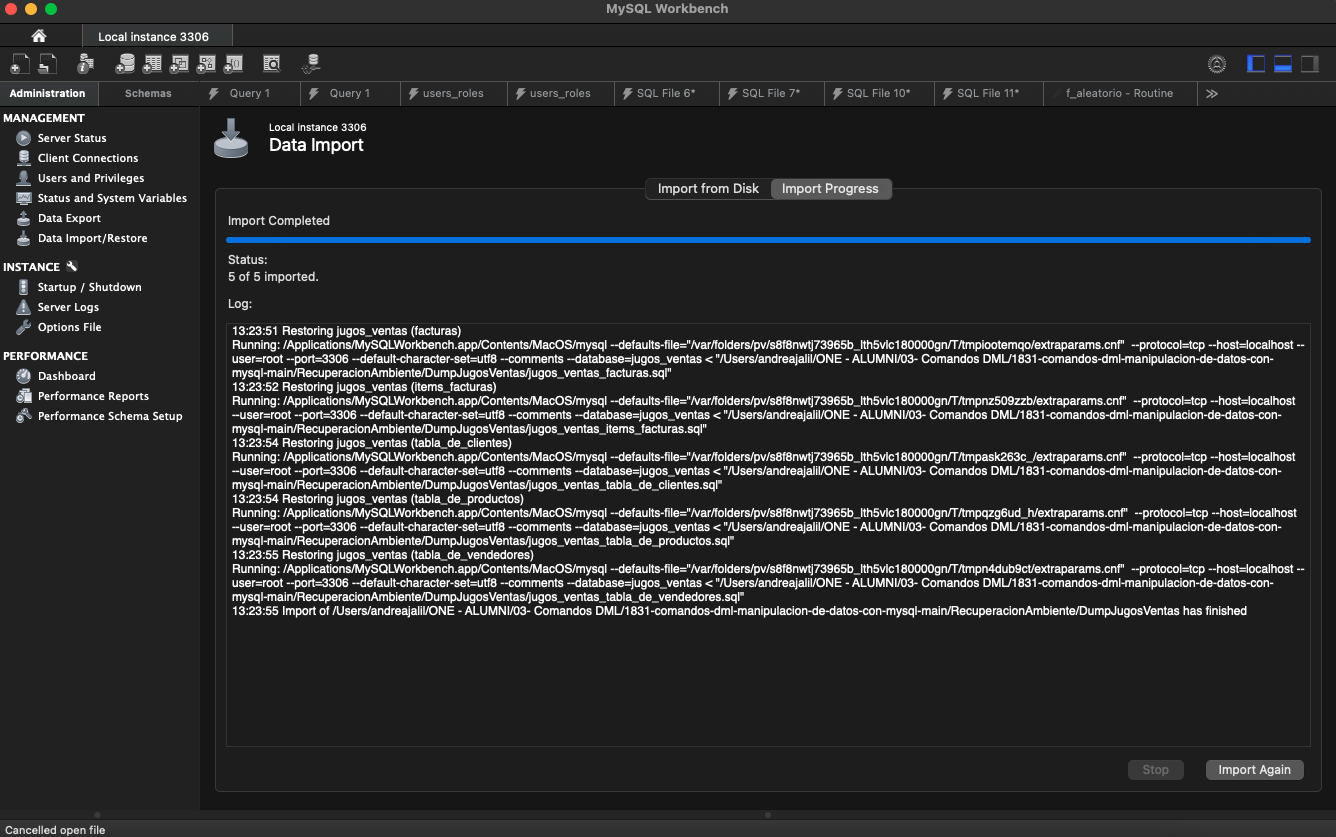This screenshot has height=837, width=1336.
Task: Create a new table icon
Action: coord(152,64)
